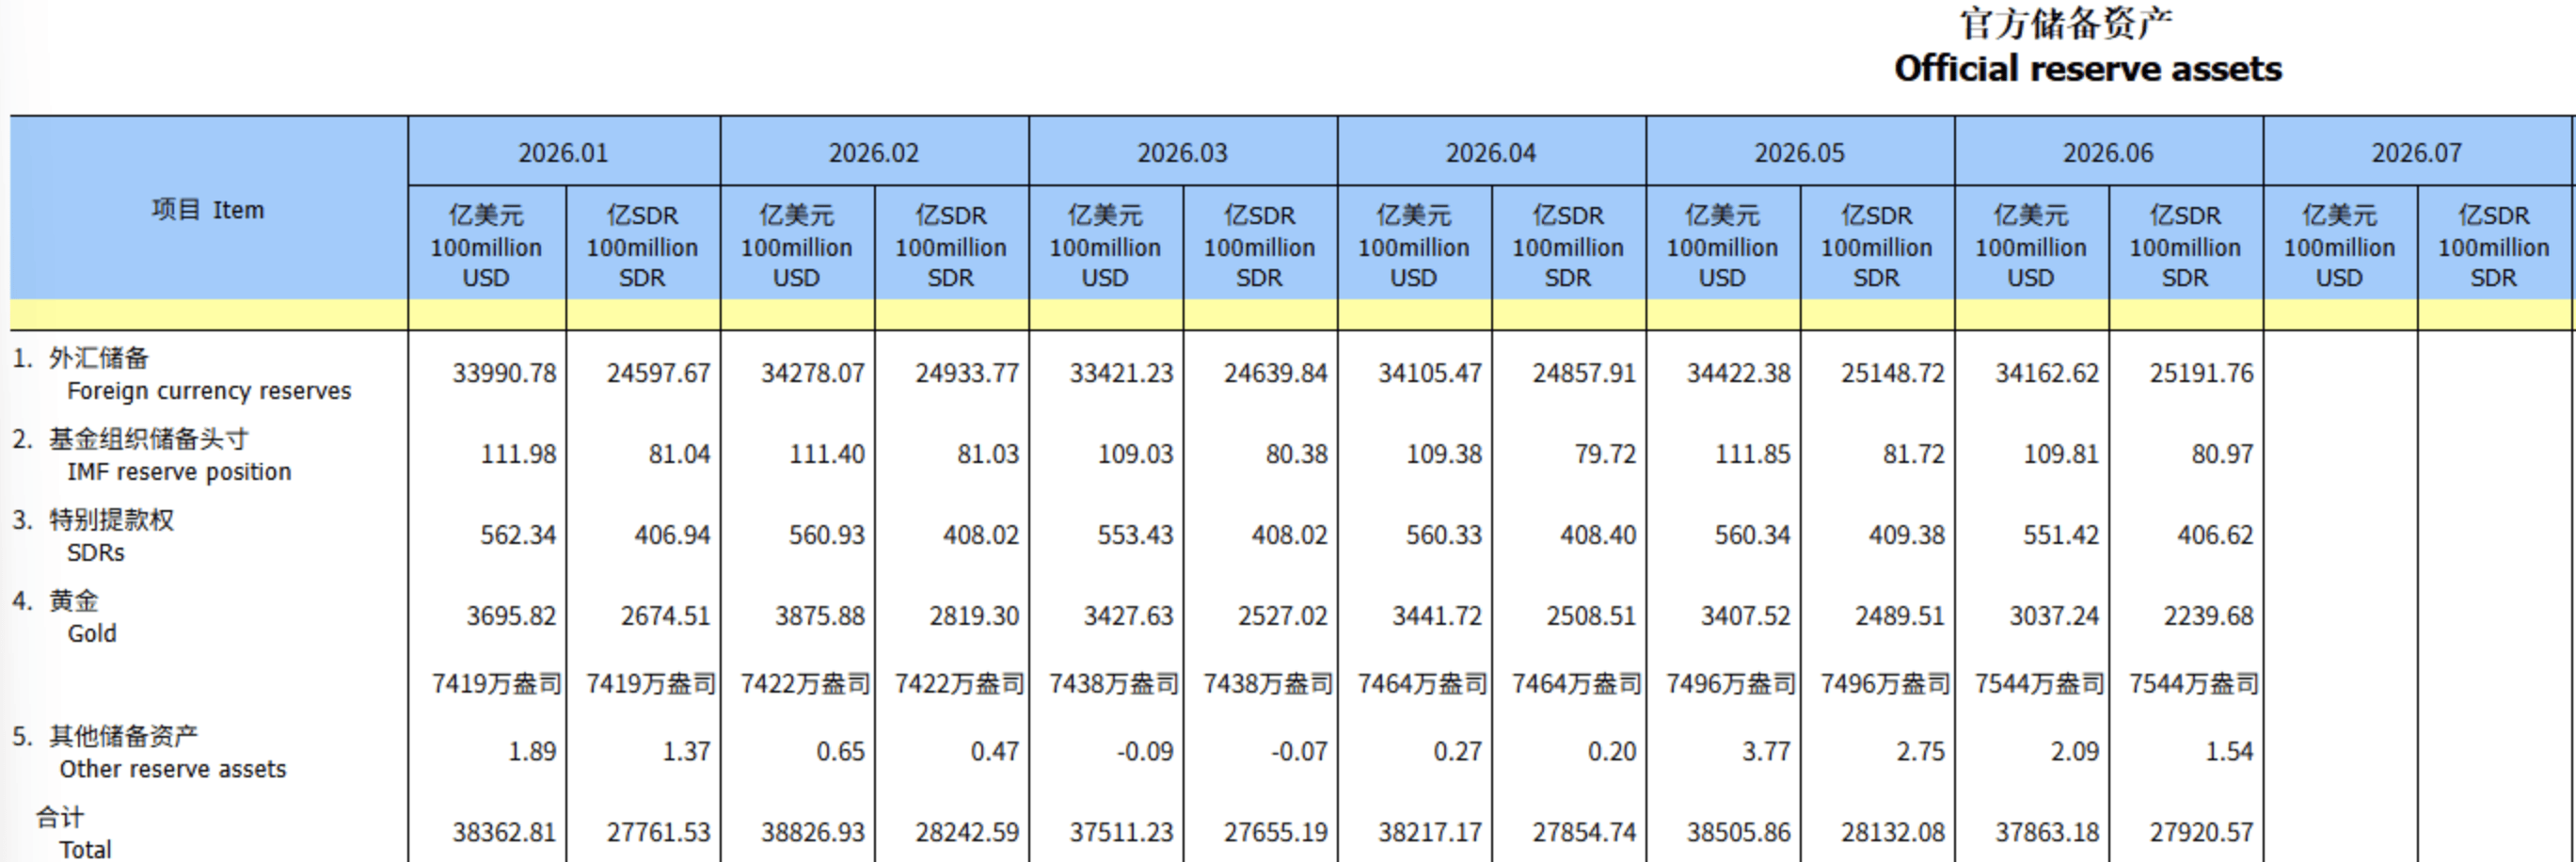Click the 7544万盎司 cell under 2026.06 USD

[2040, 684]
